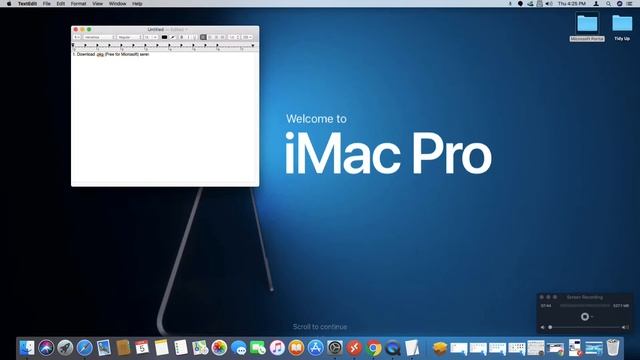The image size is (640, 360).
Task: Click the Thu 4:25 PM clock
Action: click(571, 4)
